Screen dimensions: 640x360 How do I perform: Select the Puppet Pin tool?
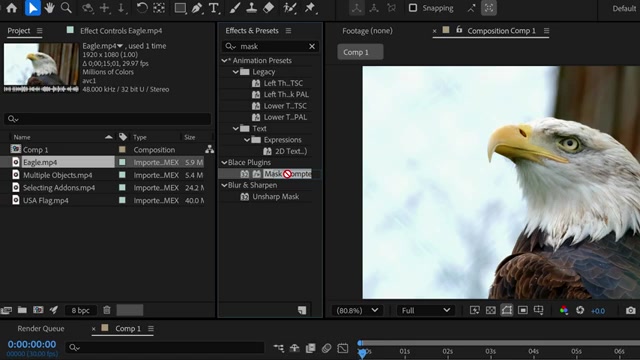point(310,8)
